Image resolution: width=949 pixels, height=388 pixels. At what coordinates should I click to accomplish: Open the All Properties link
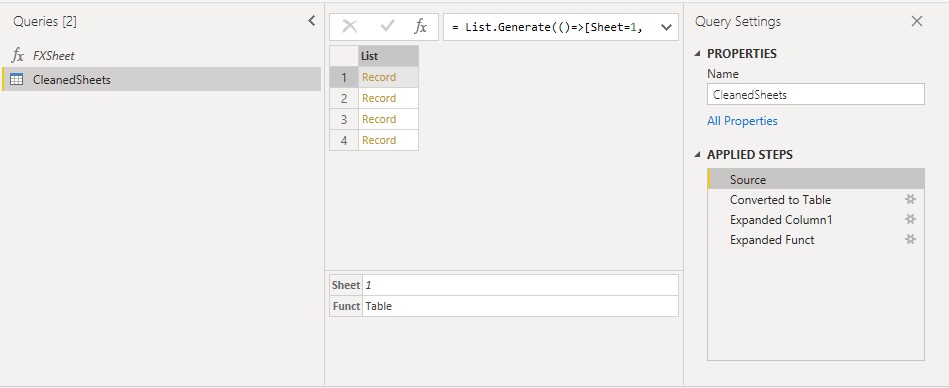pos(742,121)
